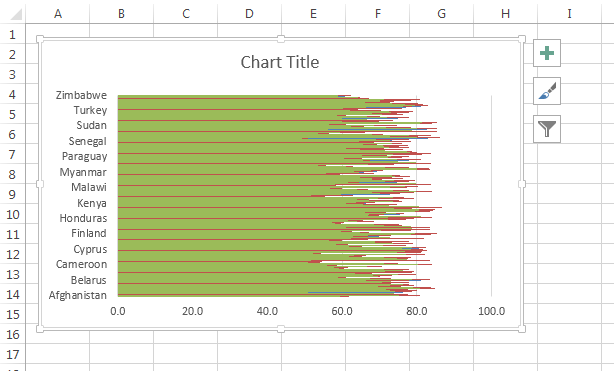Select column F header
This screenshot has width=614, height=371.
pos(377,14)
